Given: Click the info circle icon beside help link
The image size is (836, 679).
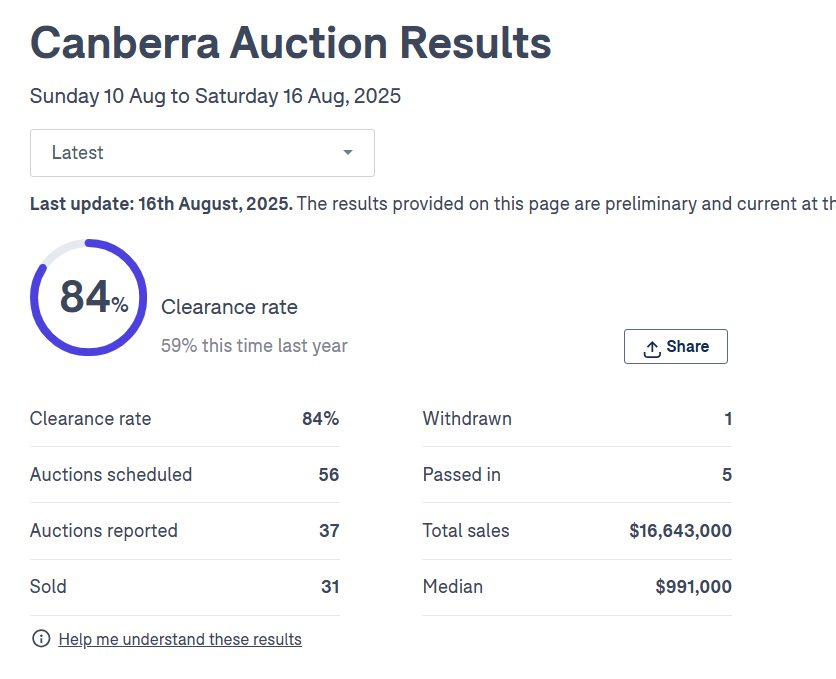Looking at the screenshot, I should (x=41, y=639).
